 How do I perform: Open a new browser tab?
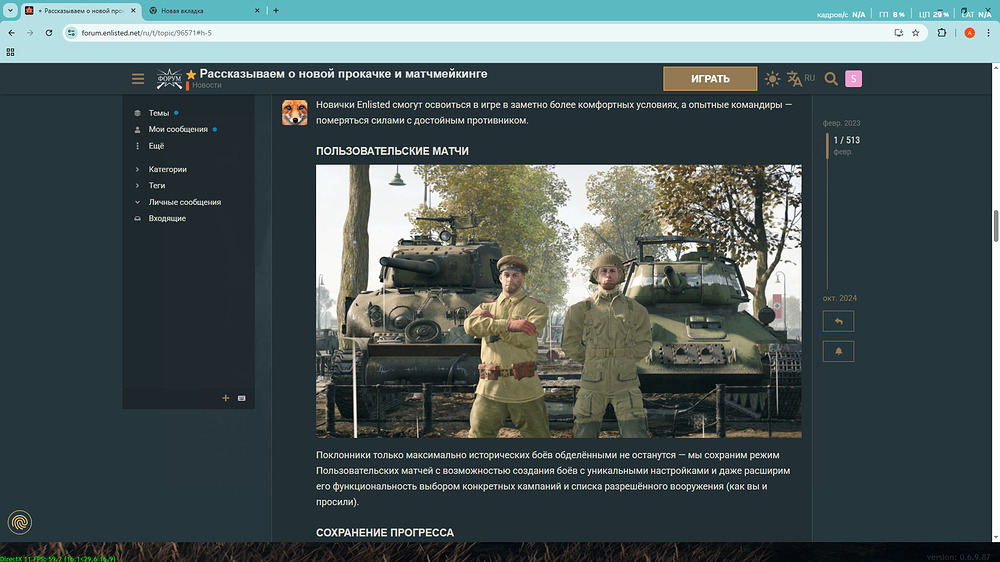[x=276, y=11]
